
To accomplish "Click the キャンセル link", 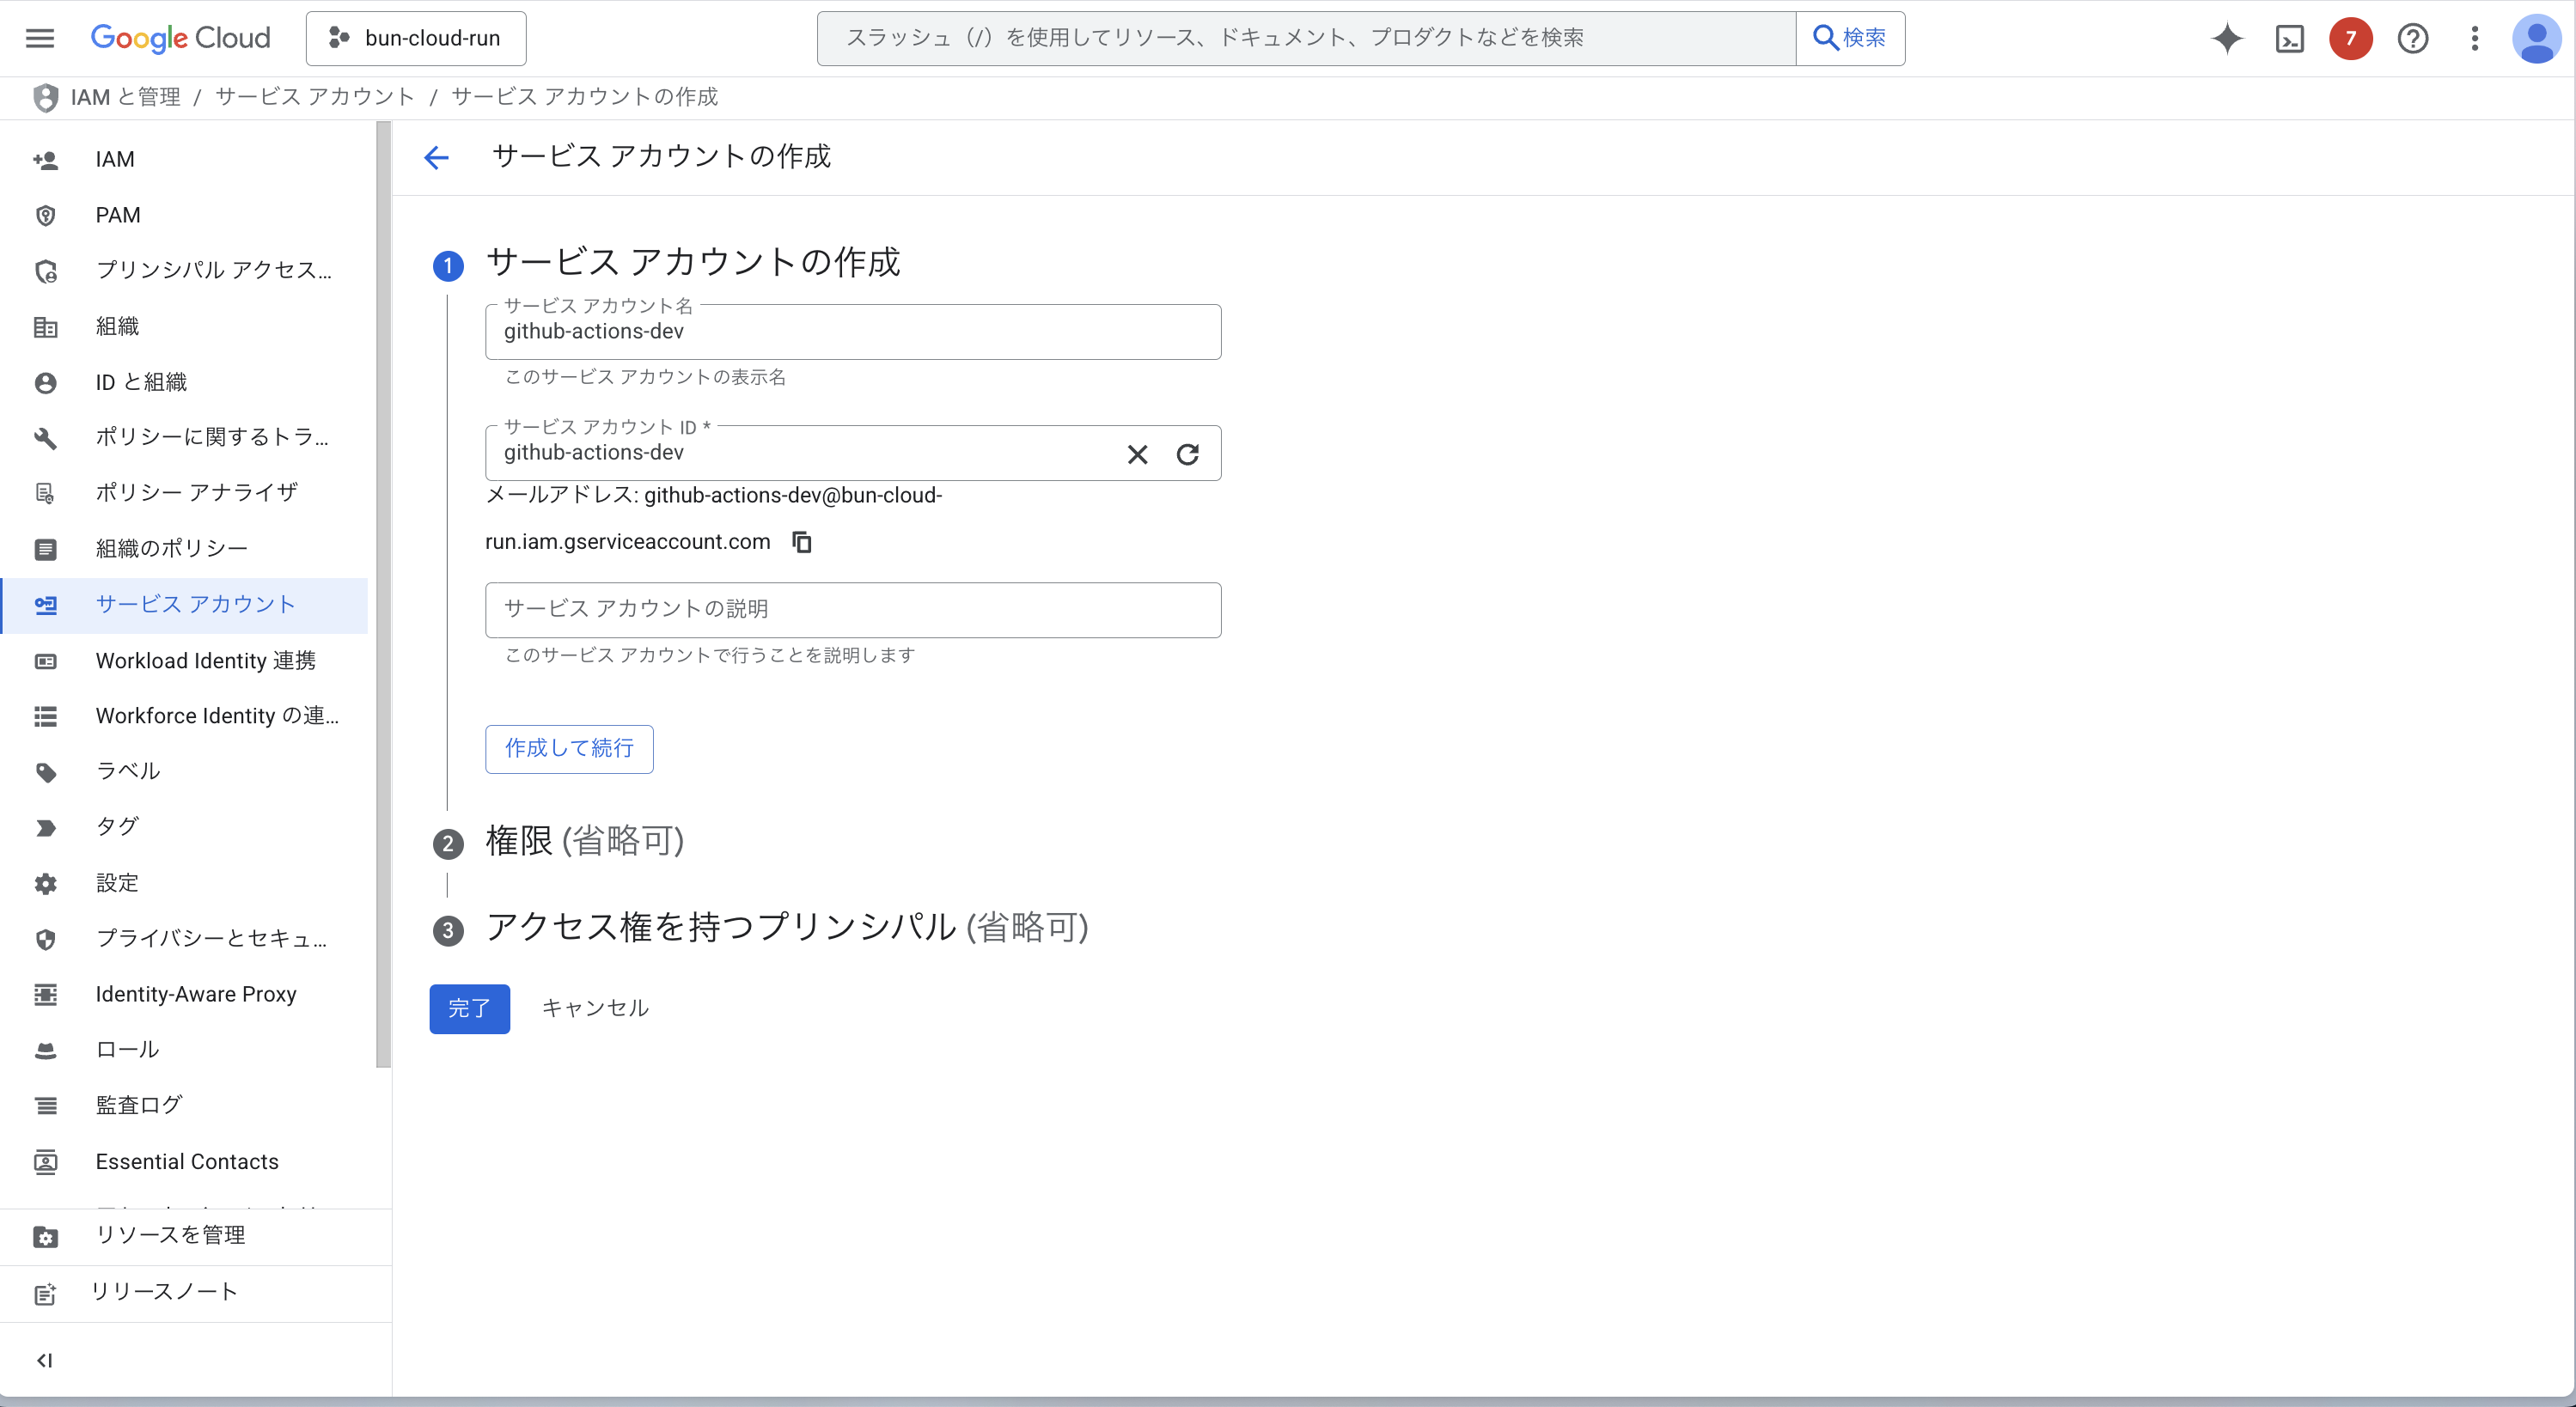I will pos(595,1008).
